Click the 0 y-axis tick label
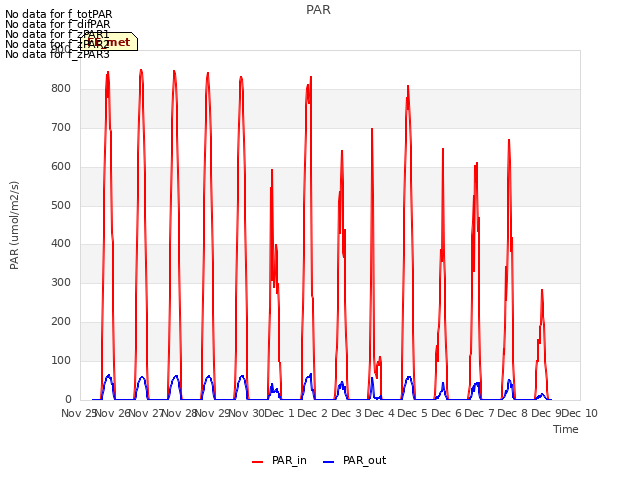This screenshot has width=640, height=480. point(68,399)
